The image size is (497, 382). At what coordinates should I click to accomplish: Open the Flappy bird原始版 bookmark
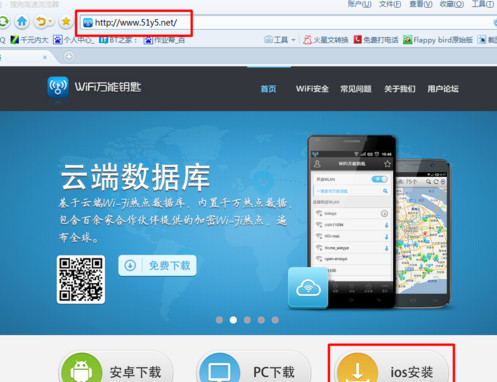point(438,40)
